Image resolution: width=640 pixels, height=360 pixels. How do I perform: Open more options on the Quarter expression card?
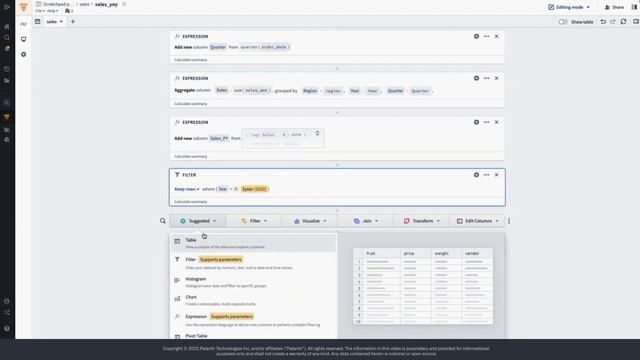[487, 36]
